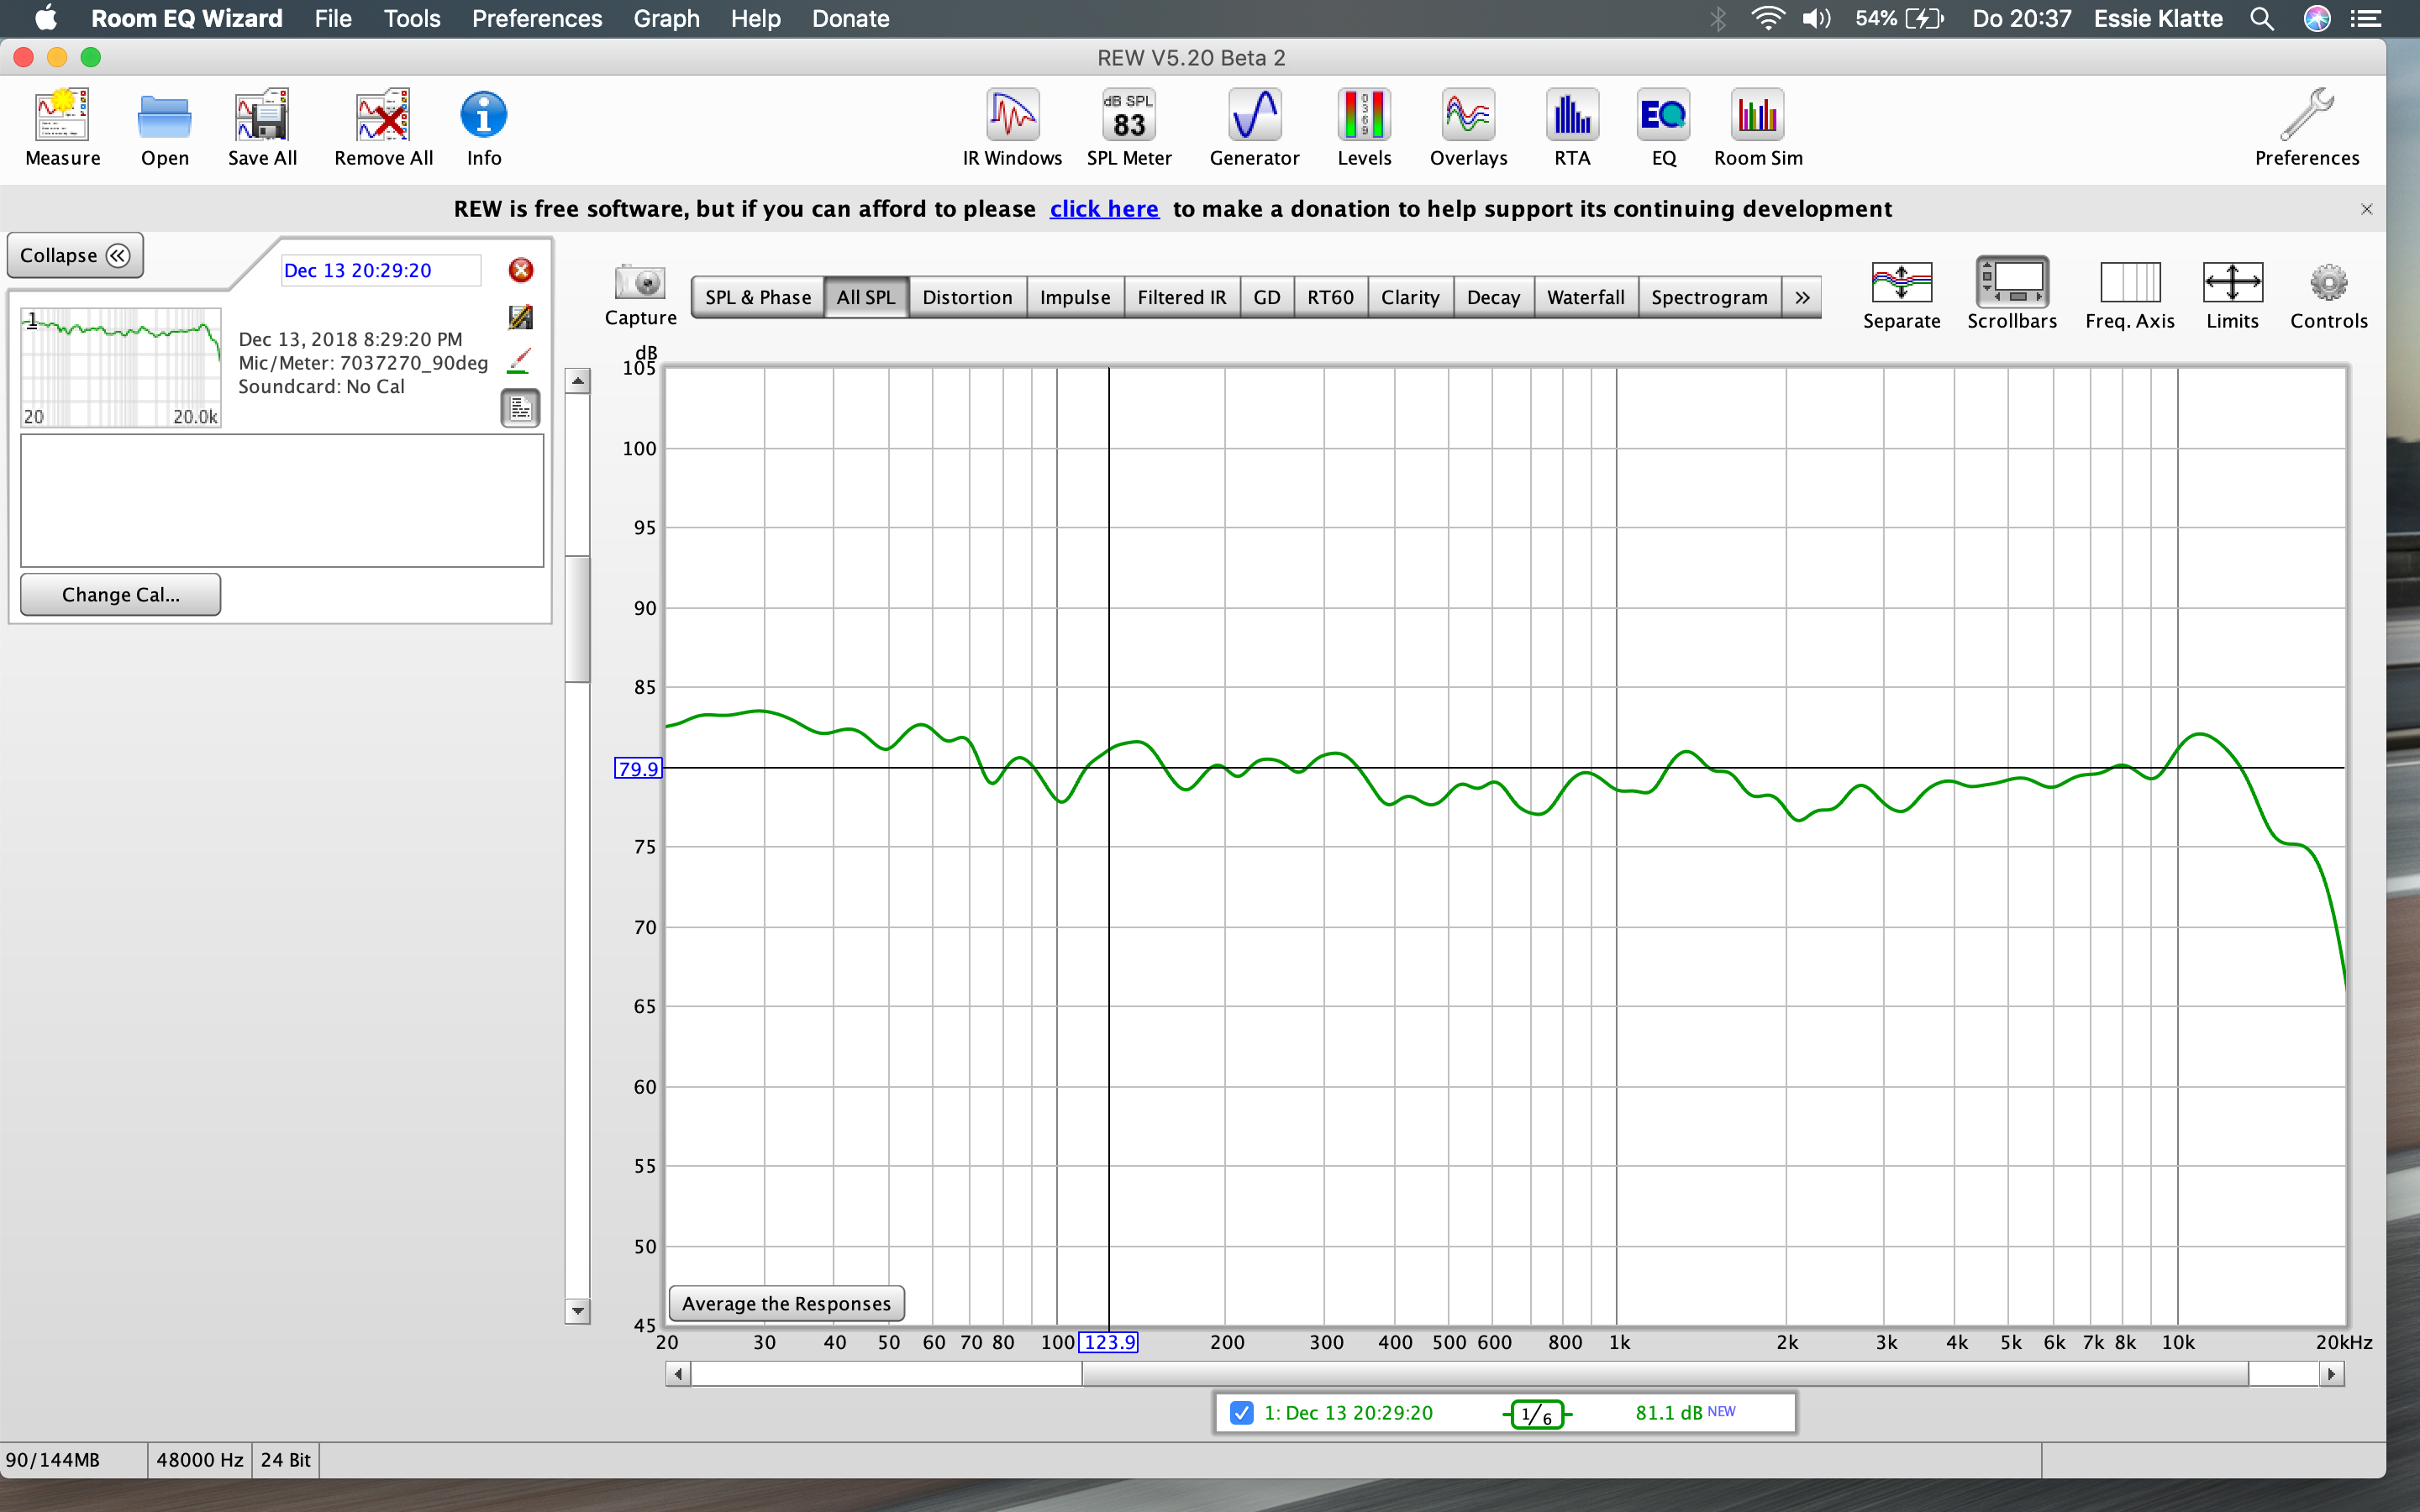
Task: Open IR Windows settings
Action: click(x=1012, y=128)
